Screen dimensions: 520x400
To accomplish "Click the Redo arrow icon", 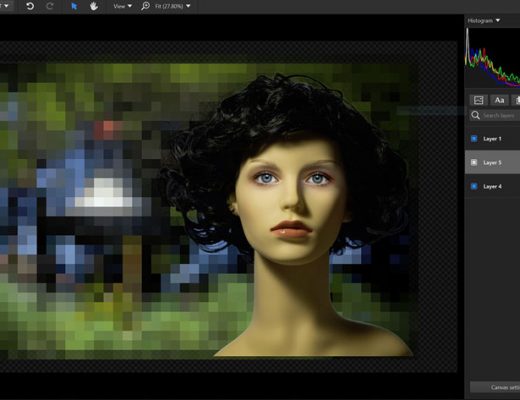I will (x=50, y=6).
